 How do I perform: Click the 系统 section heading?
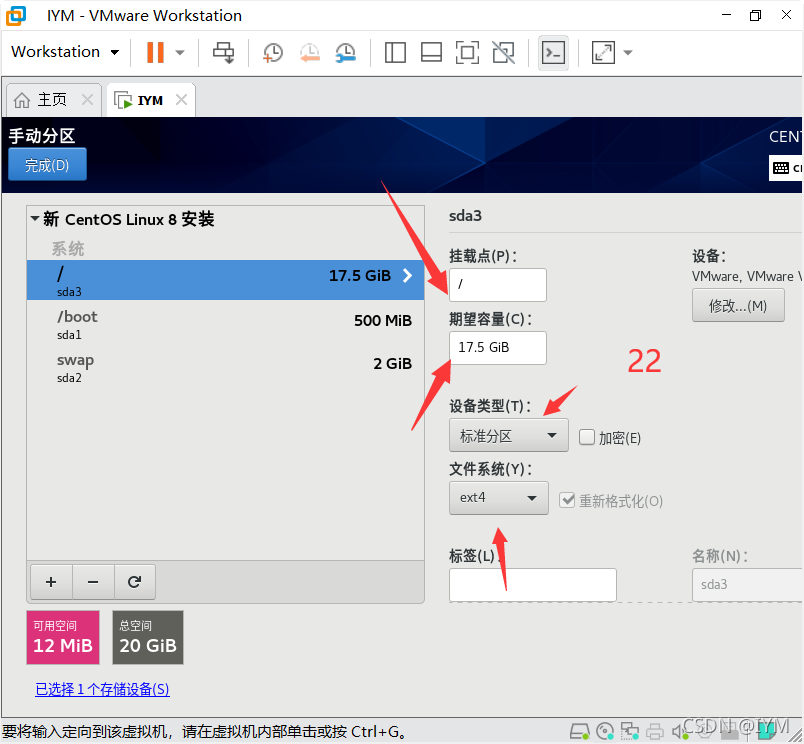[x=68, y=249]
